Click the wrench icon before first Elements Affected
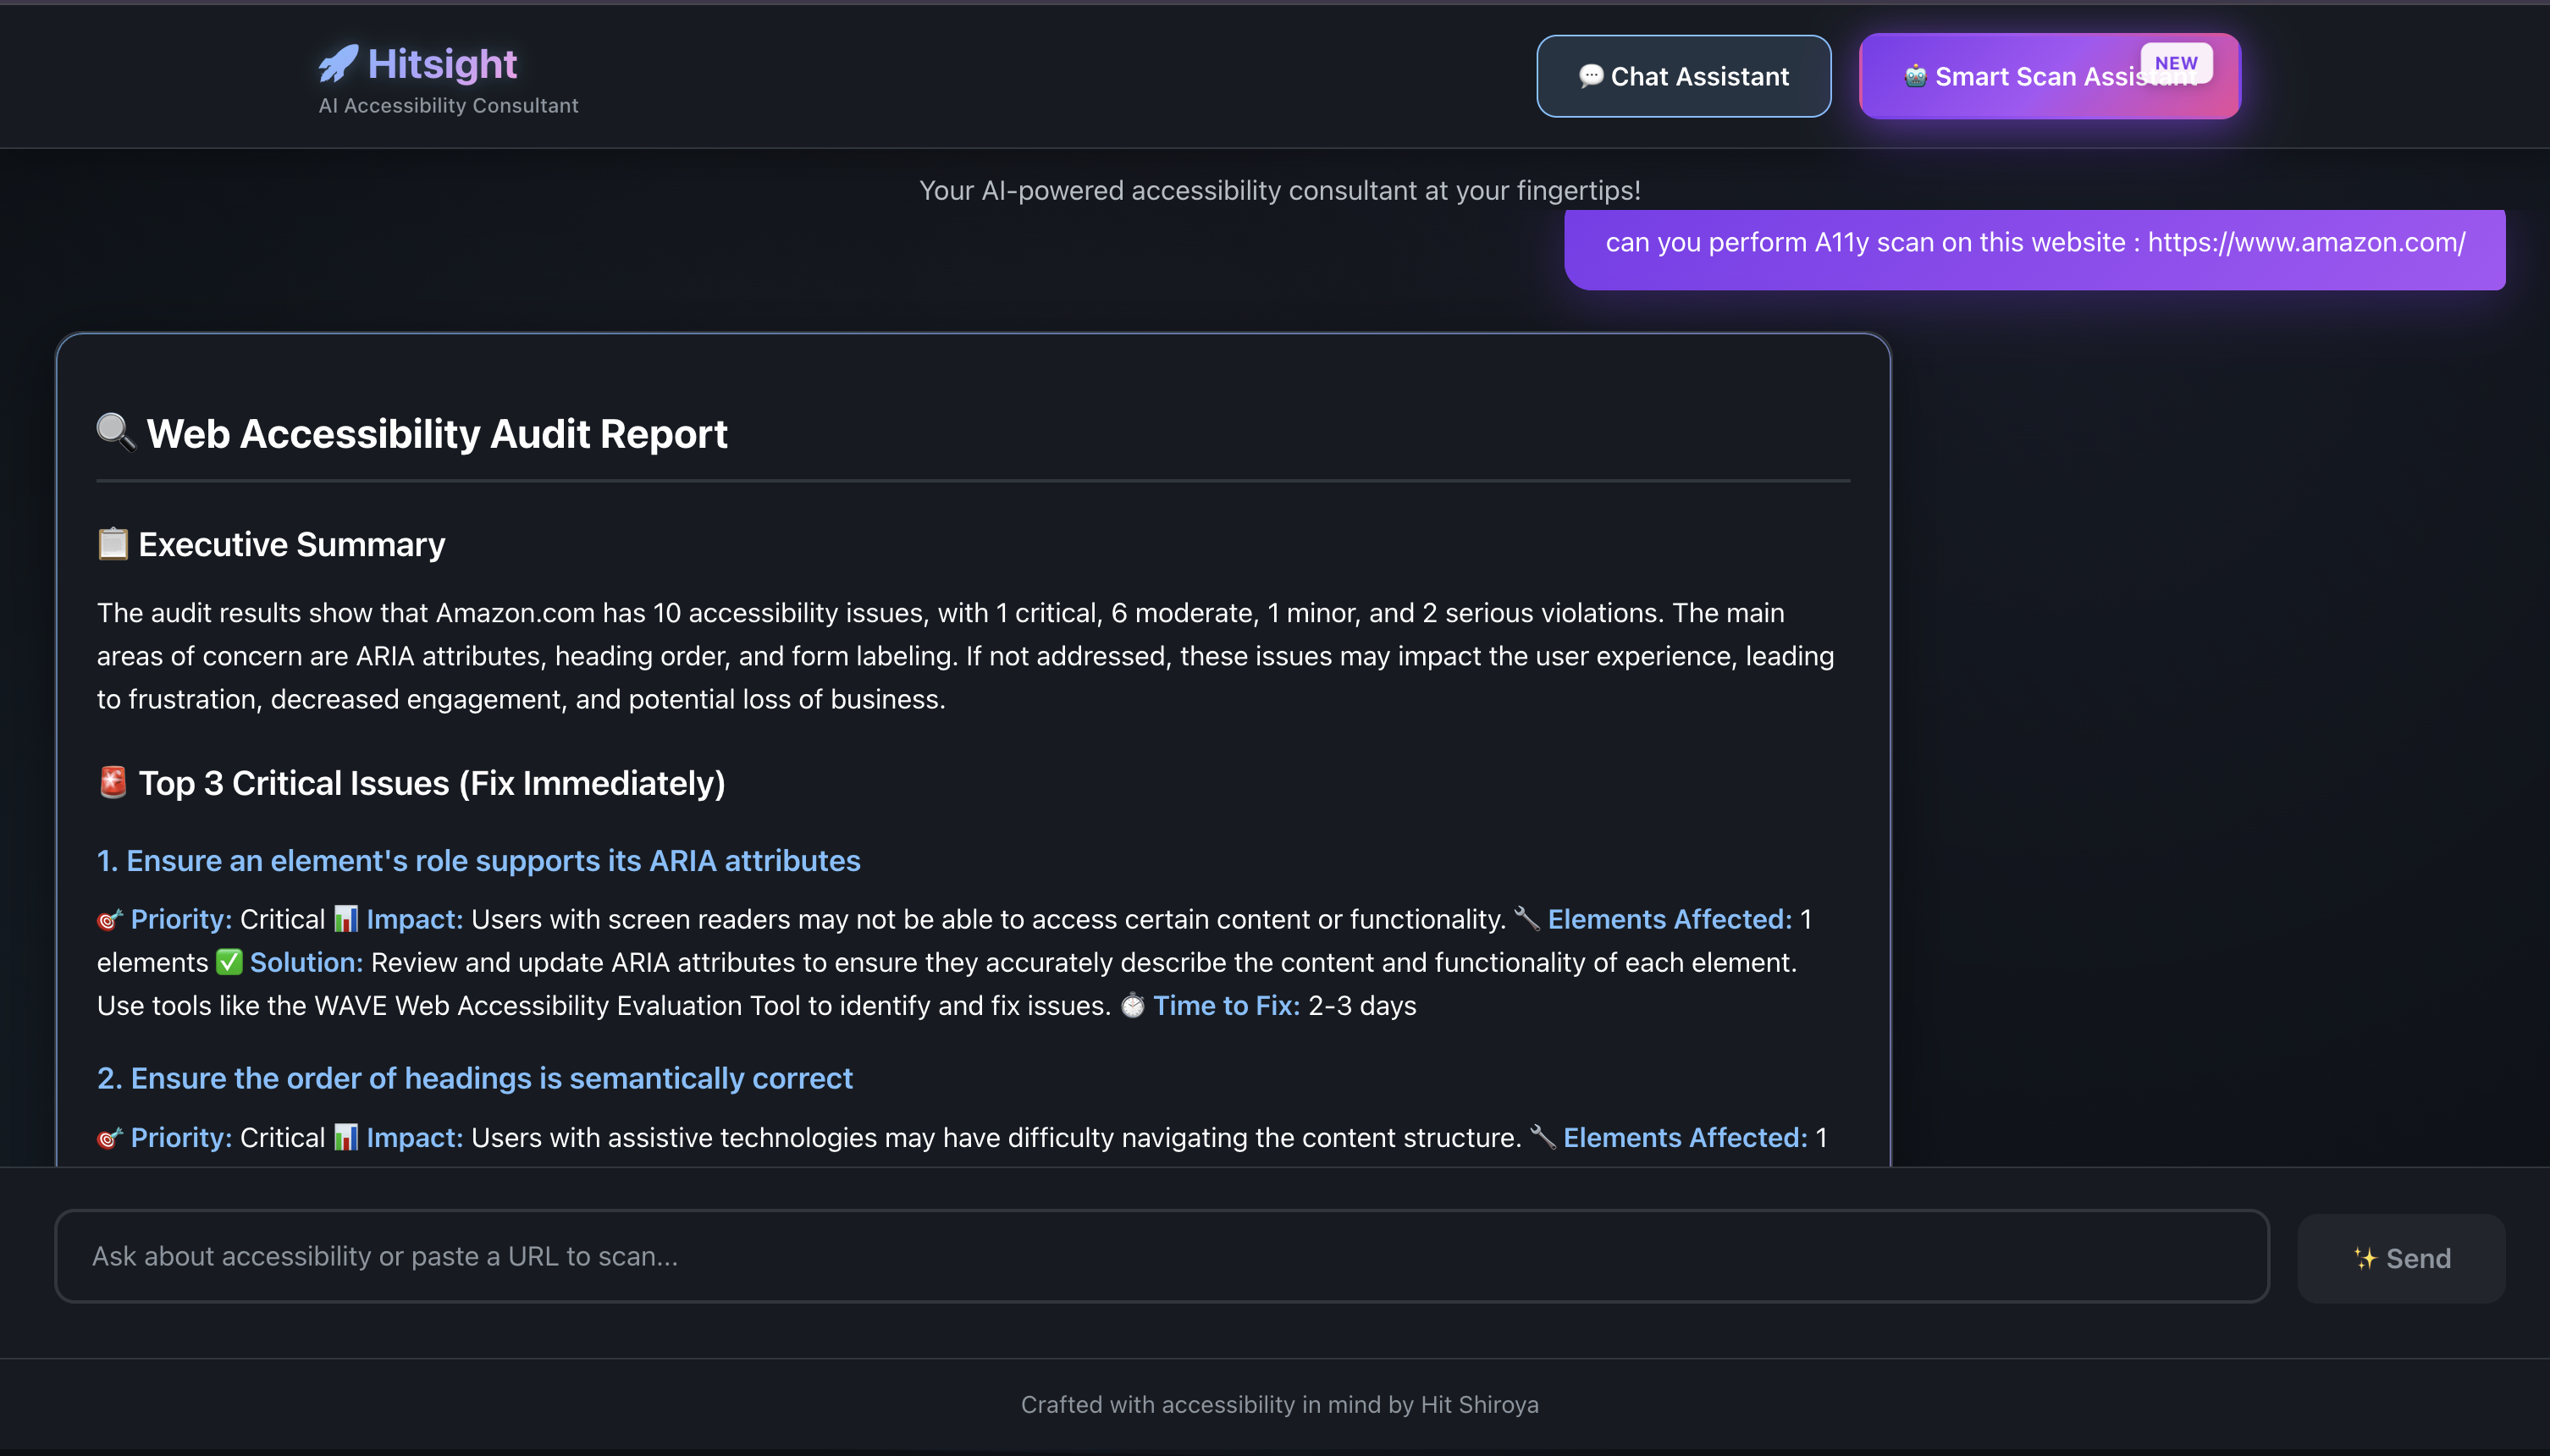 (x=1527, y=919)
